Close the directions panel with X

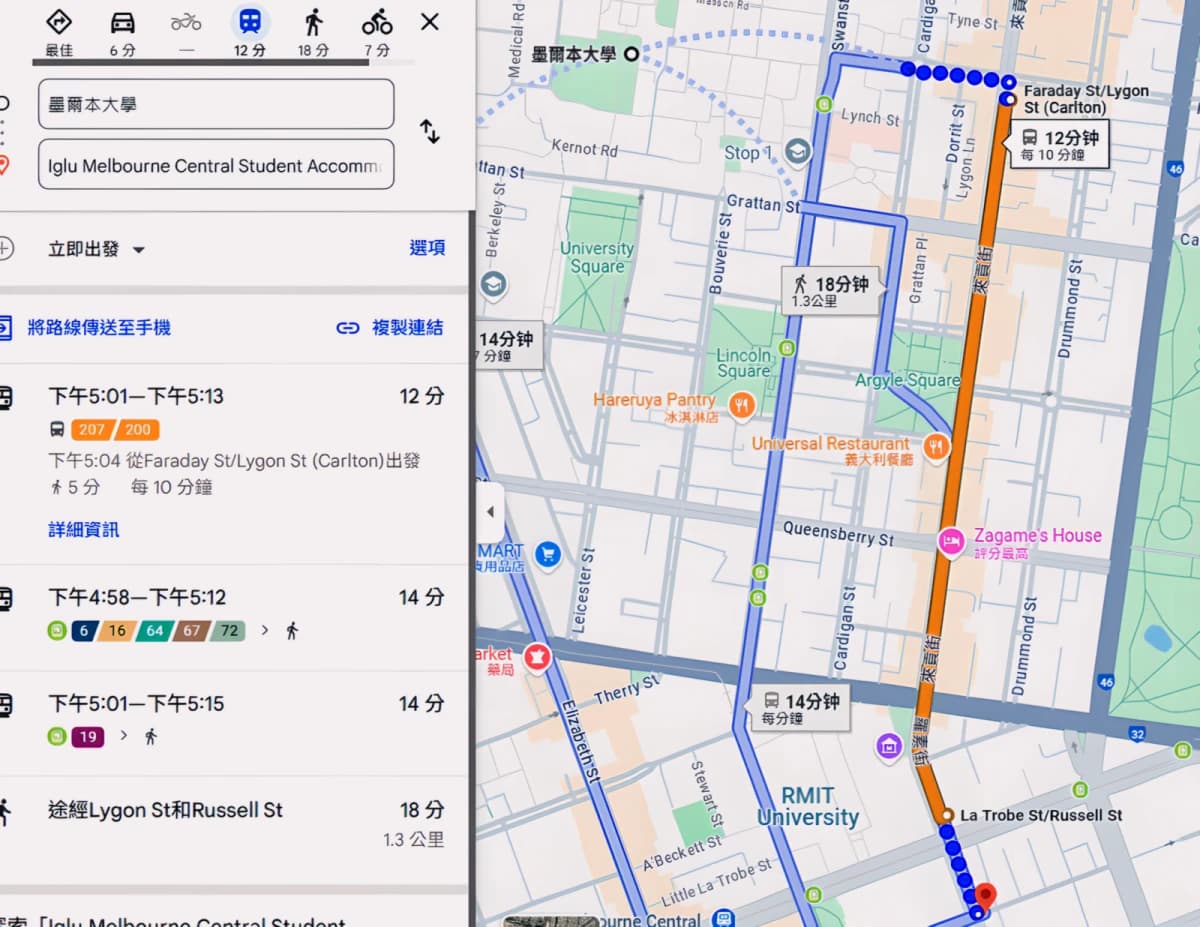tap(430, 22)
